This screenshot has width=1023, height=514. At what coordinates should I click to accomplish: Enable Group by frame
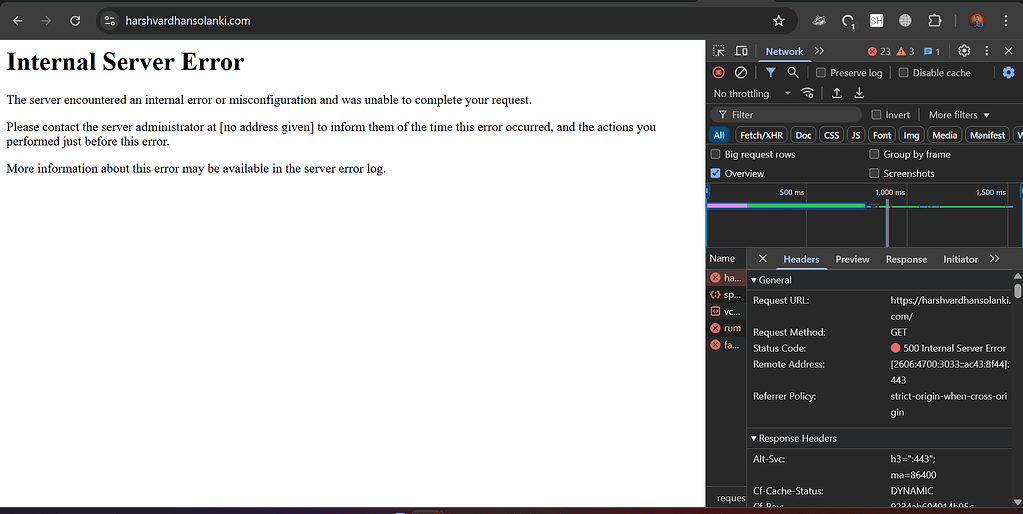point(874,154)
